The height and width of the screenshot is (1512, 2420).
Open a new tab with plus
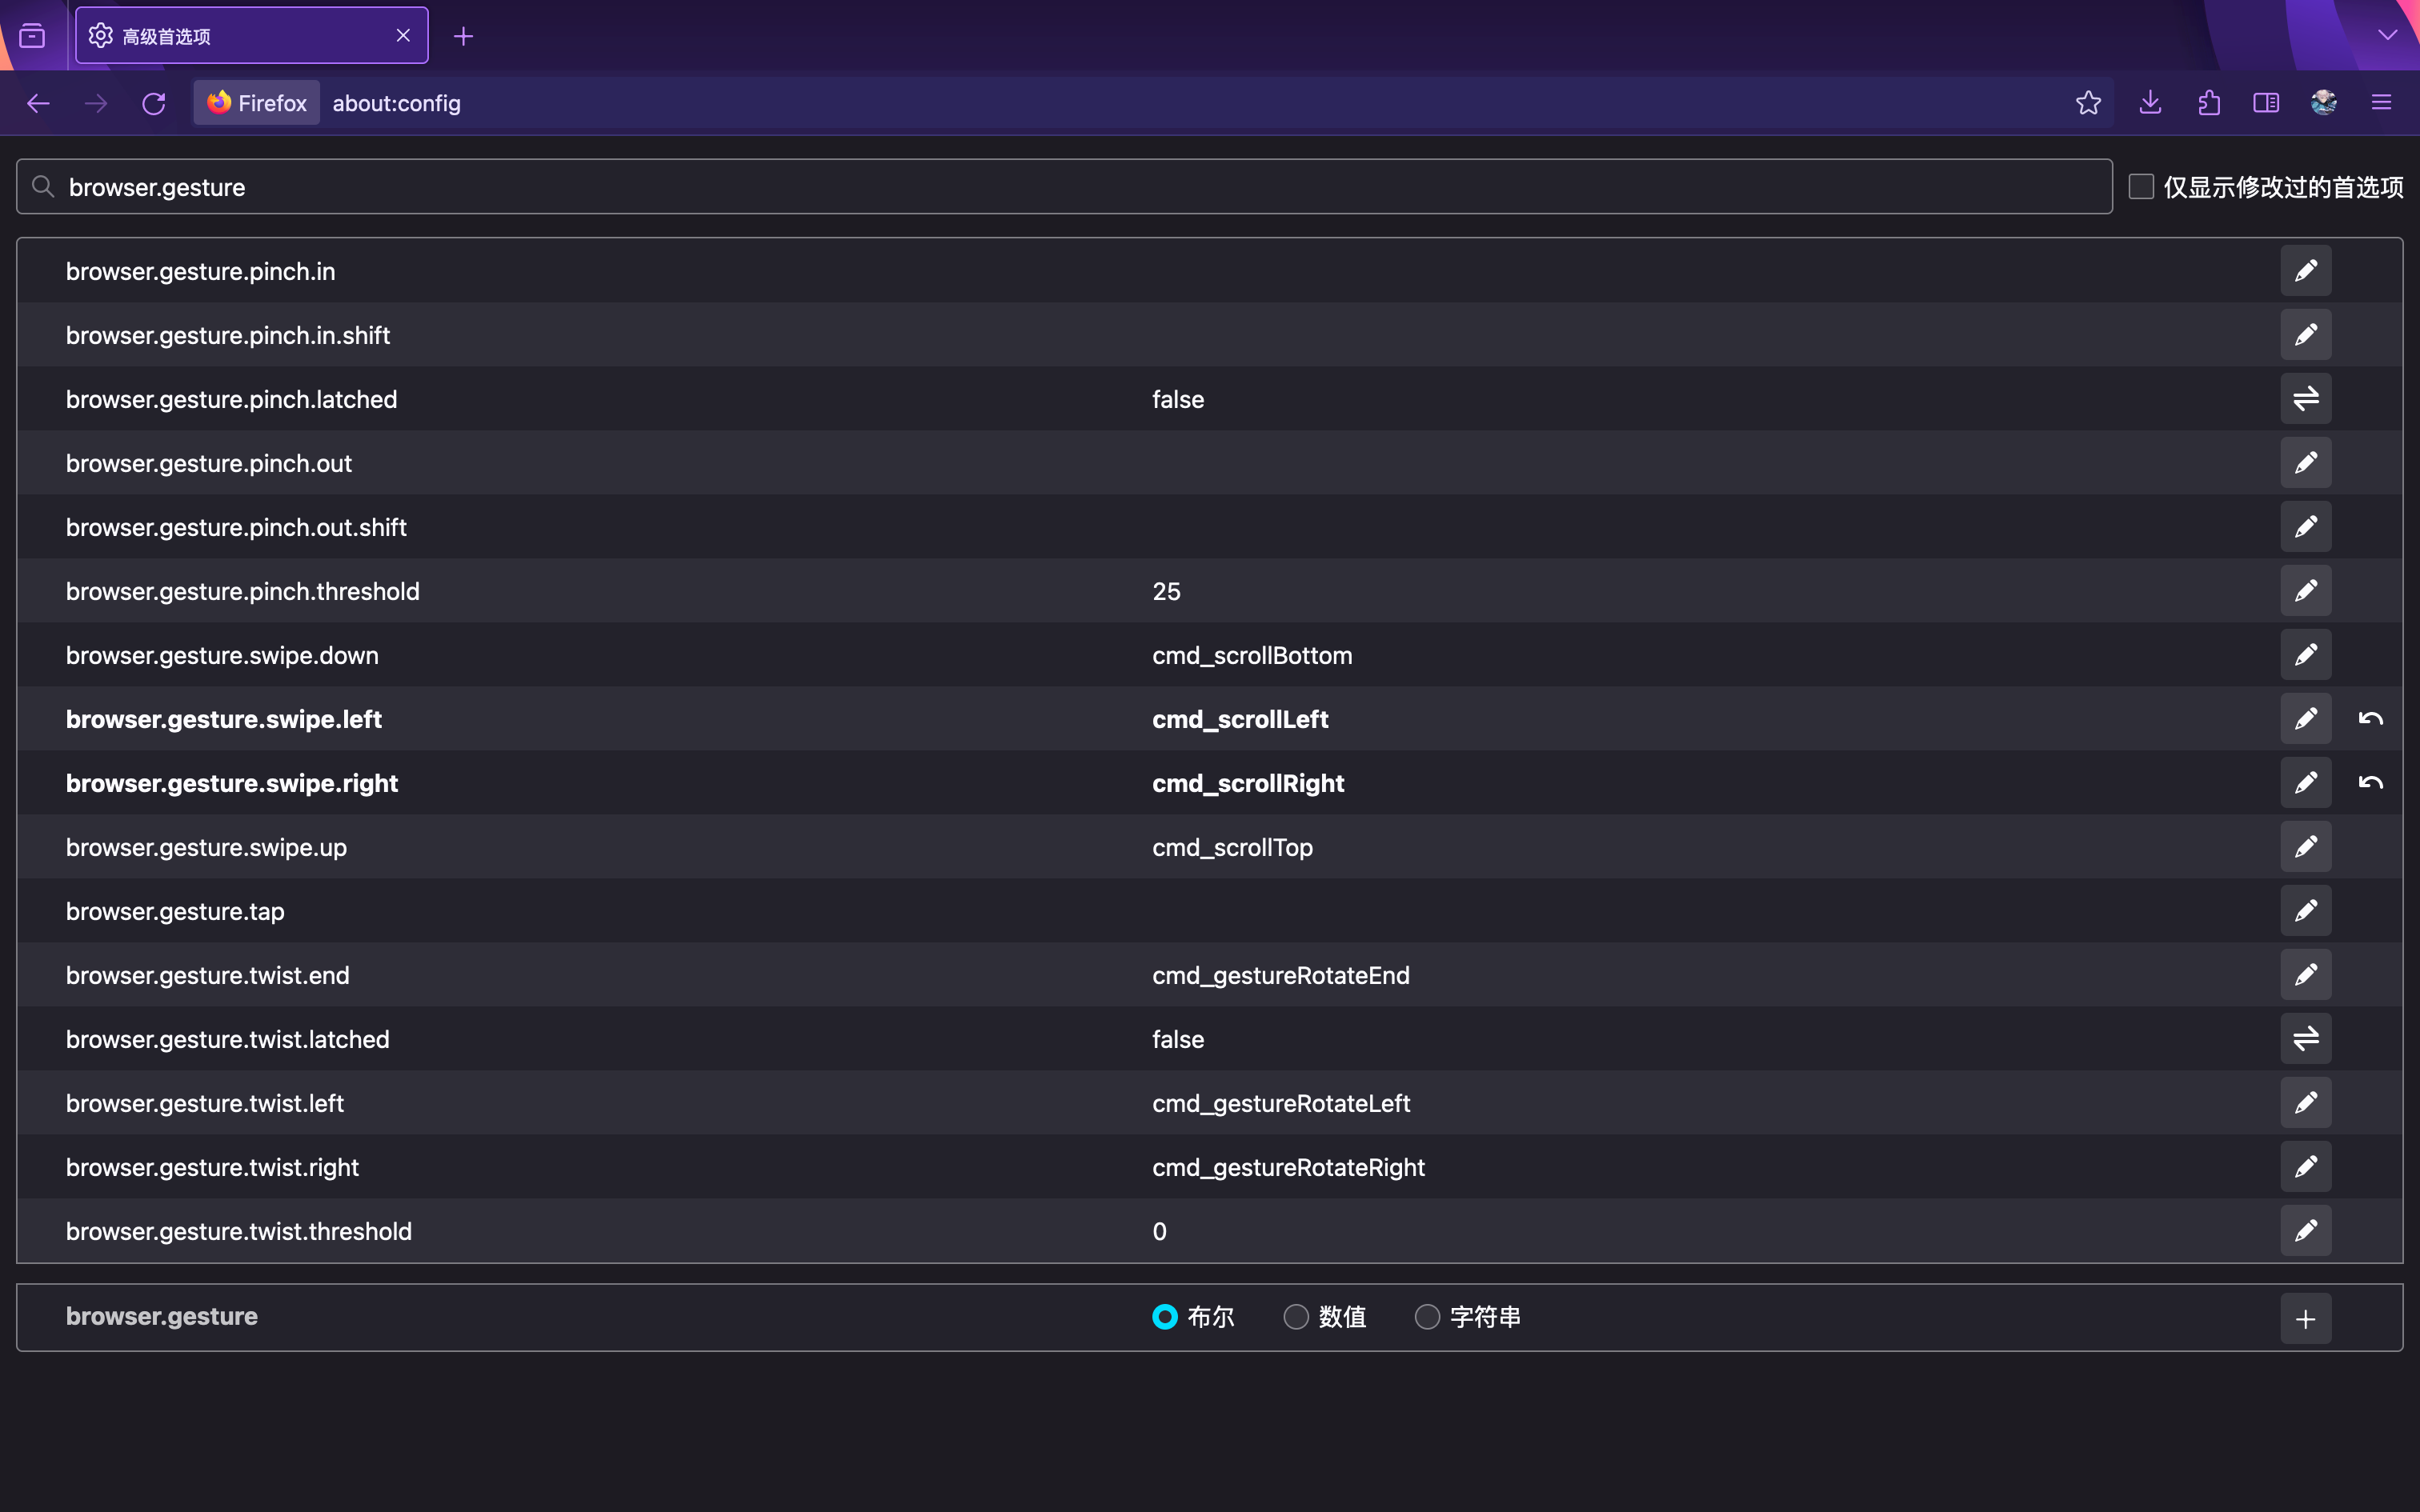click(x=463, y=37)
